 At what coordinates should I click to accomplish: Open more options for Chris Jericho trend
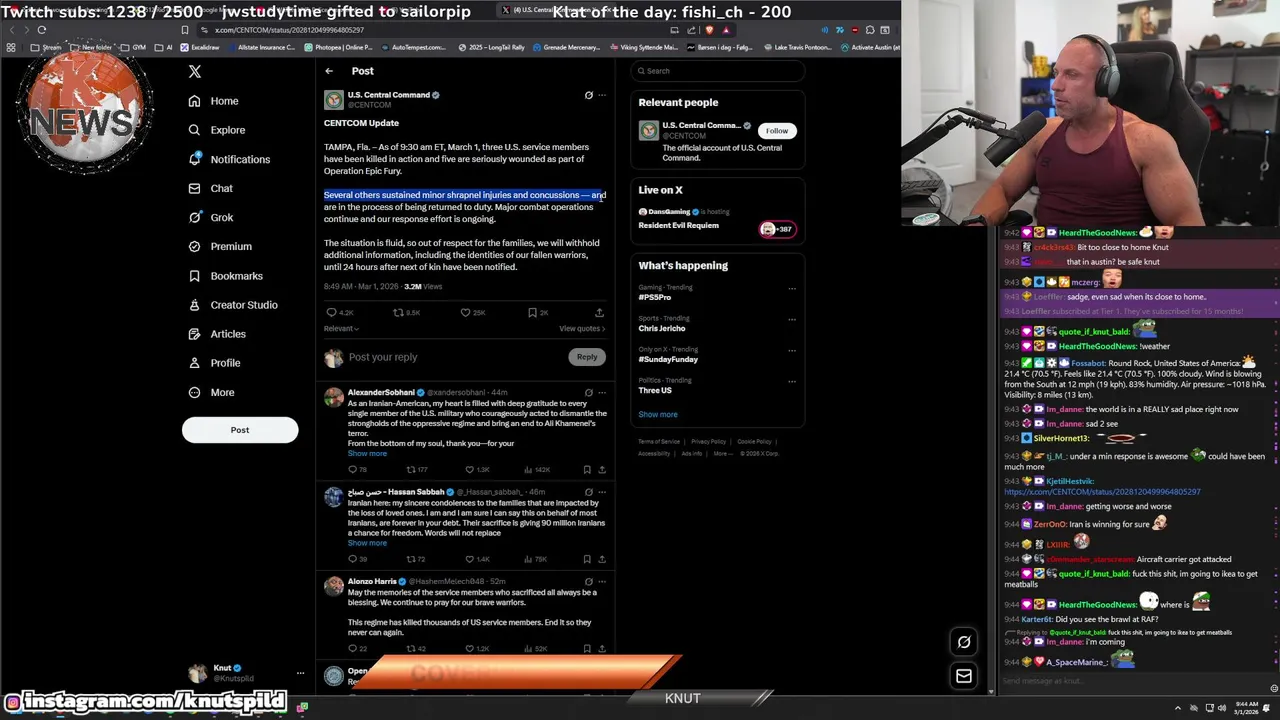pos(792,320)
